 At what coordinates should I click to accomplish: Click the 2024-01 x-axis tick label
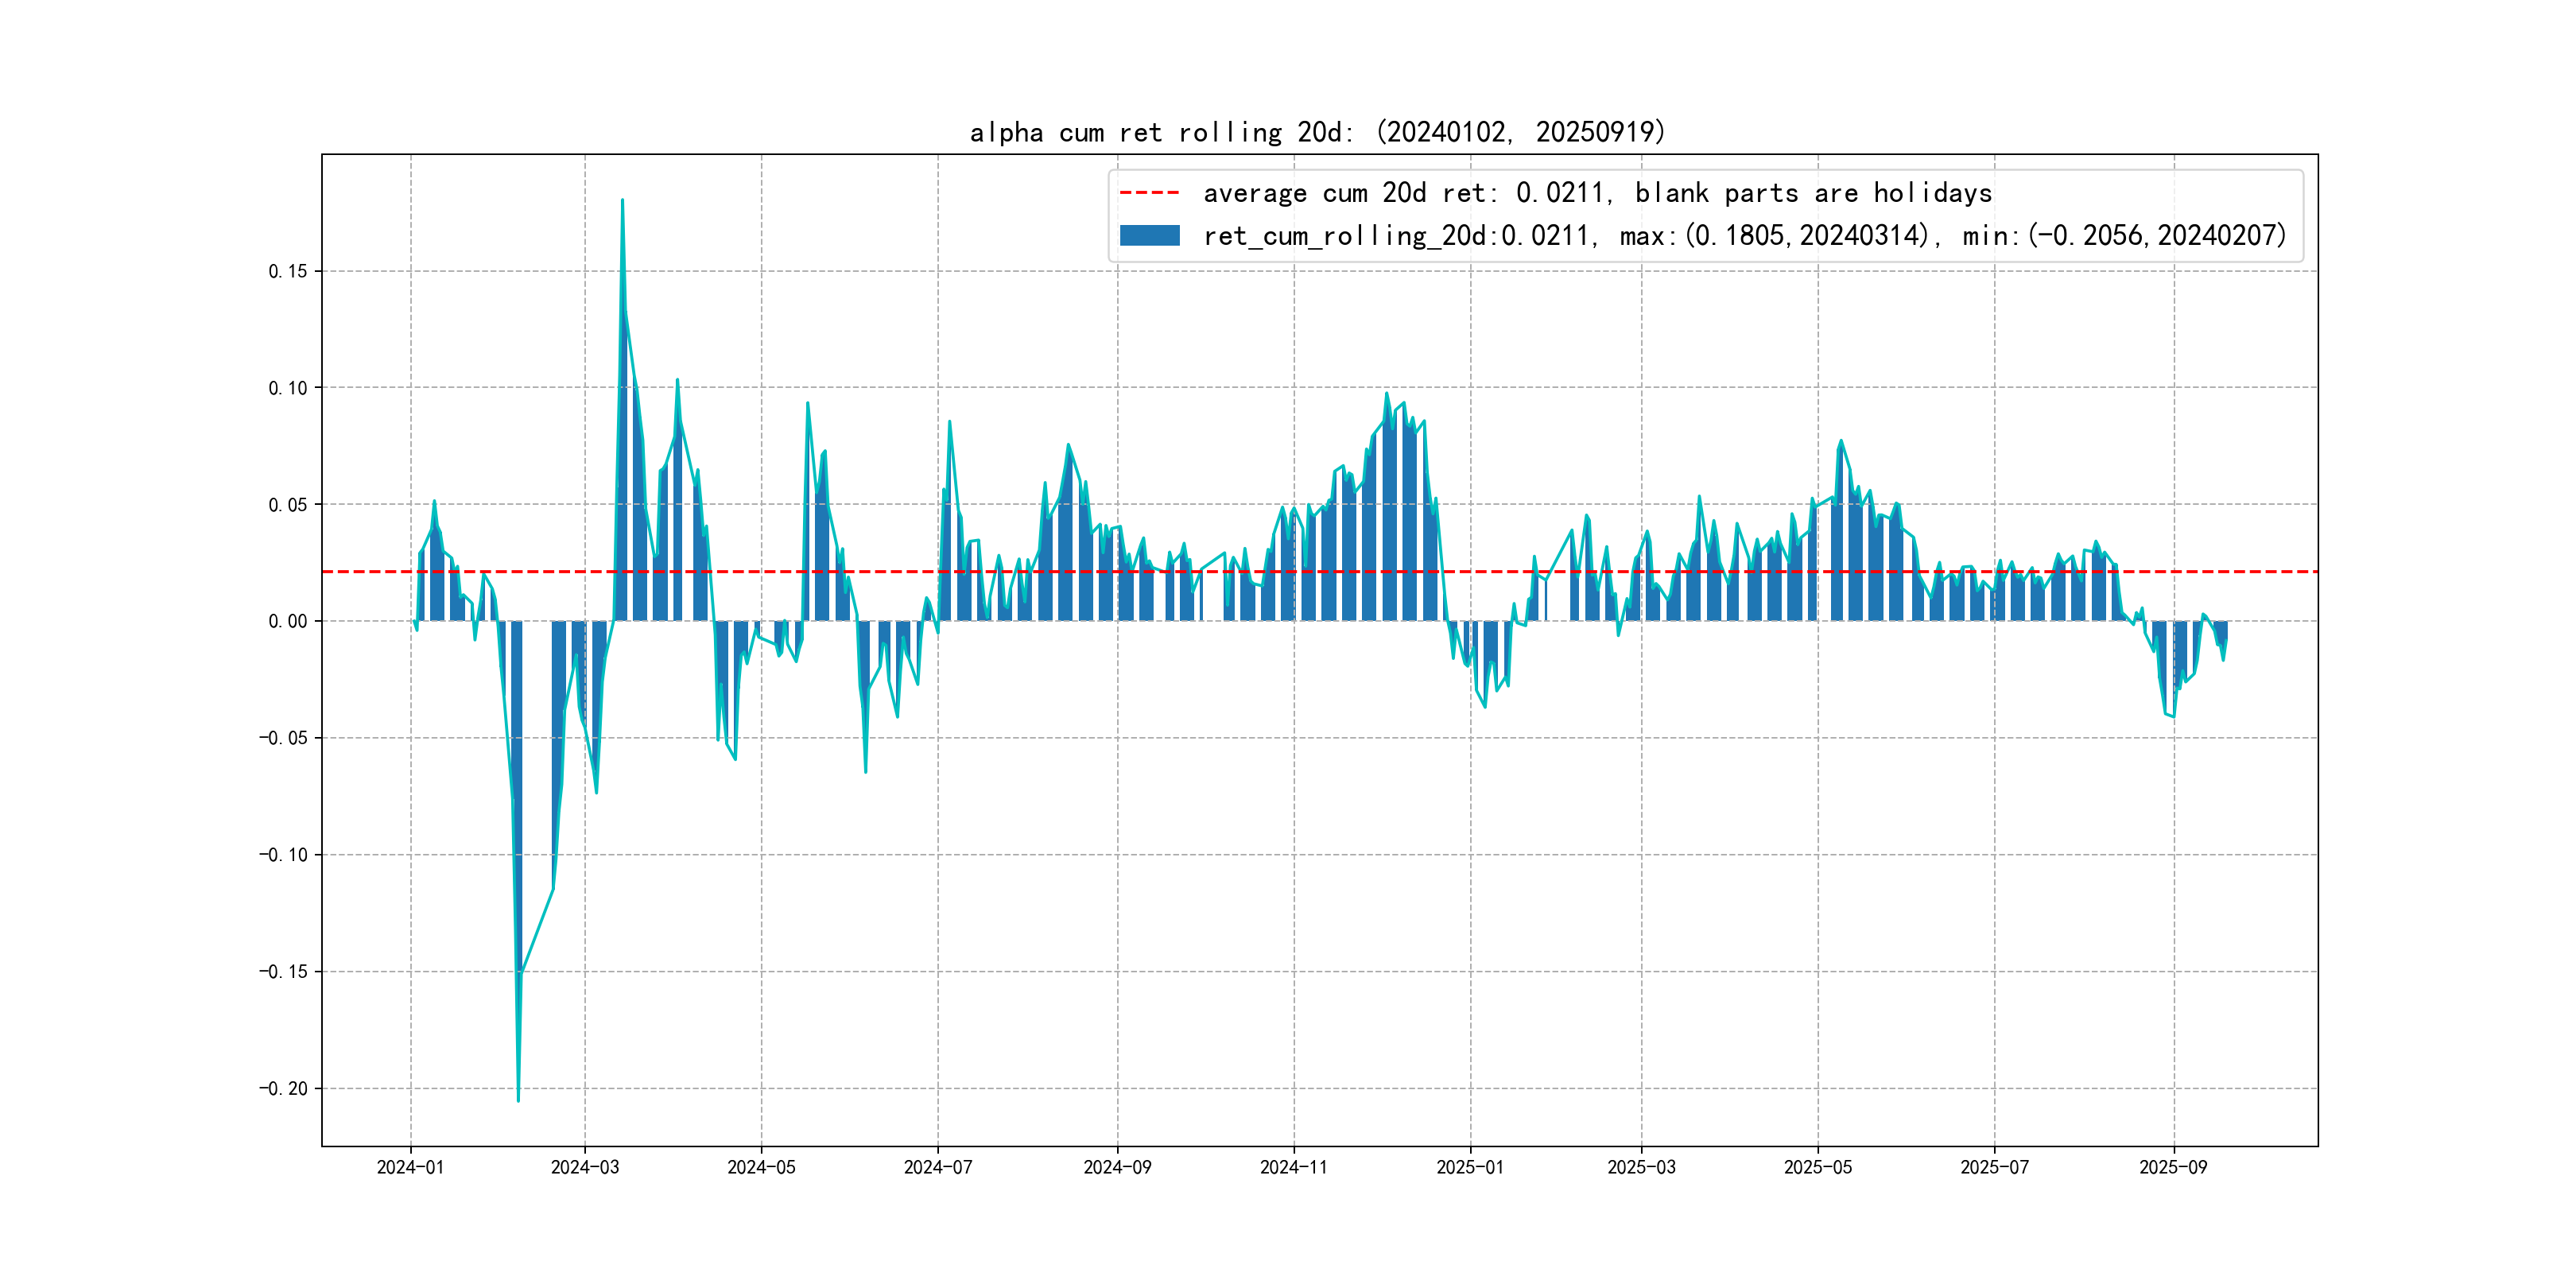click(410, 1167)
